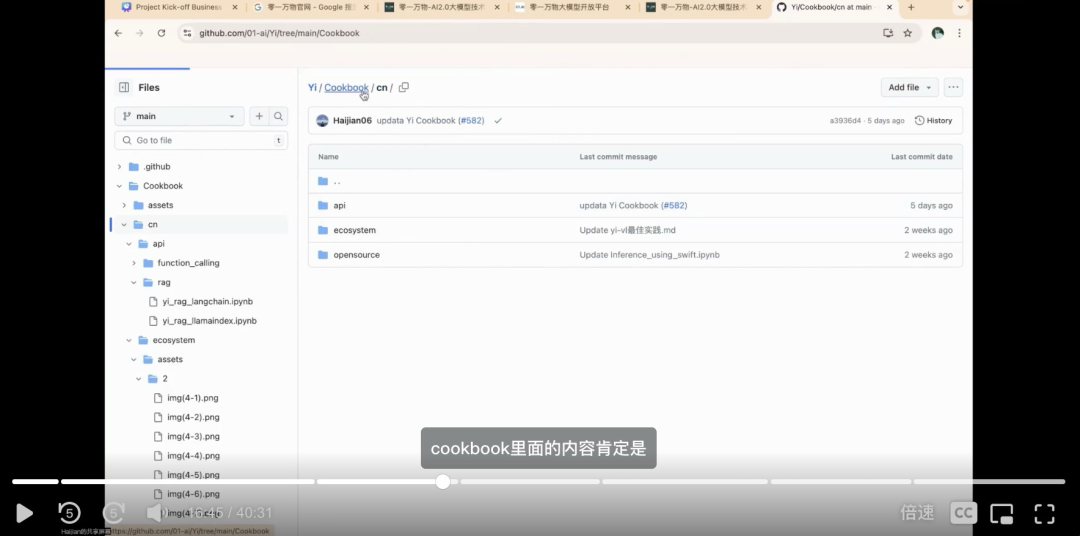Screen dimensions: 1080x536
Task: Click the video progress slider handle
Action: [443, 482]
